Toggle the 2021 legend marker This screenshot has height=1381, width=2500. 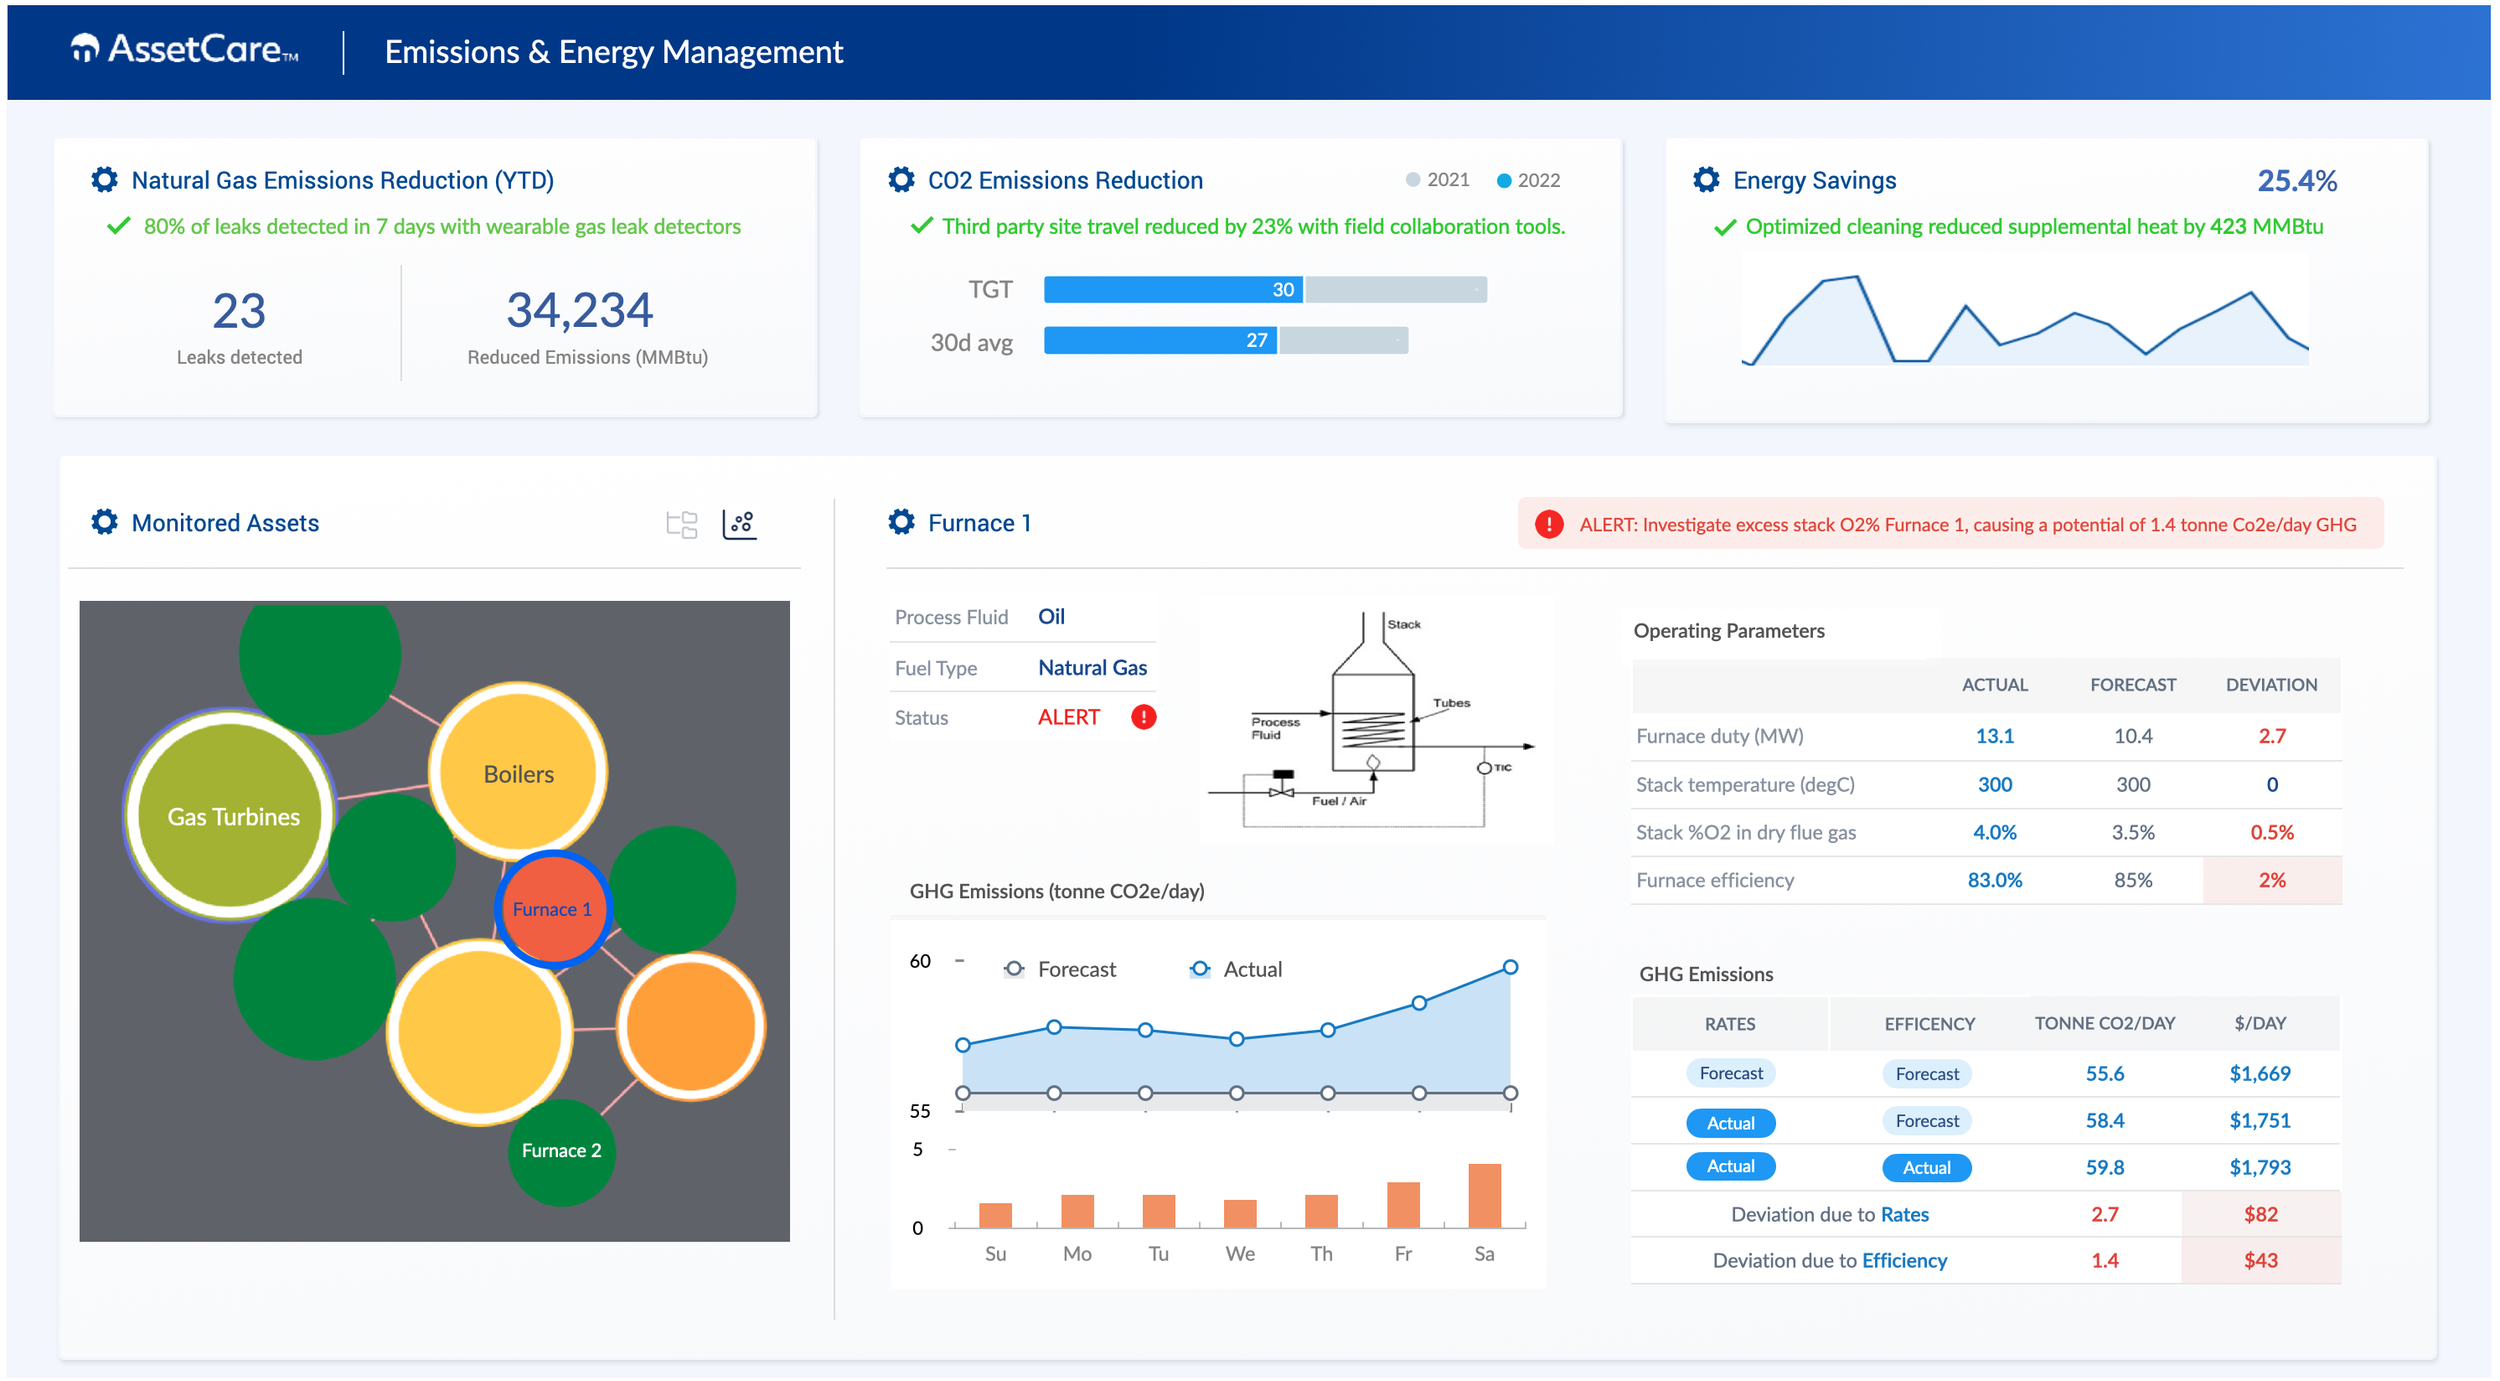1413,180
